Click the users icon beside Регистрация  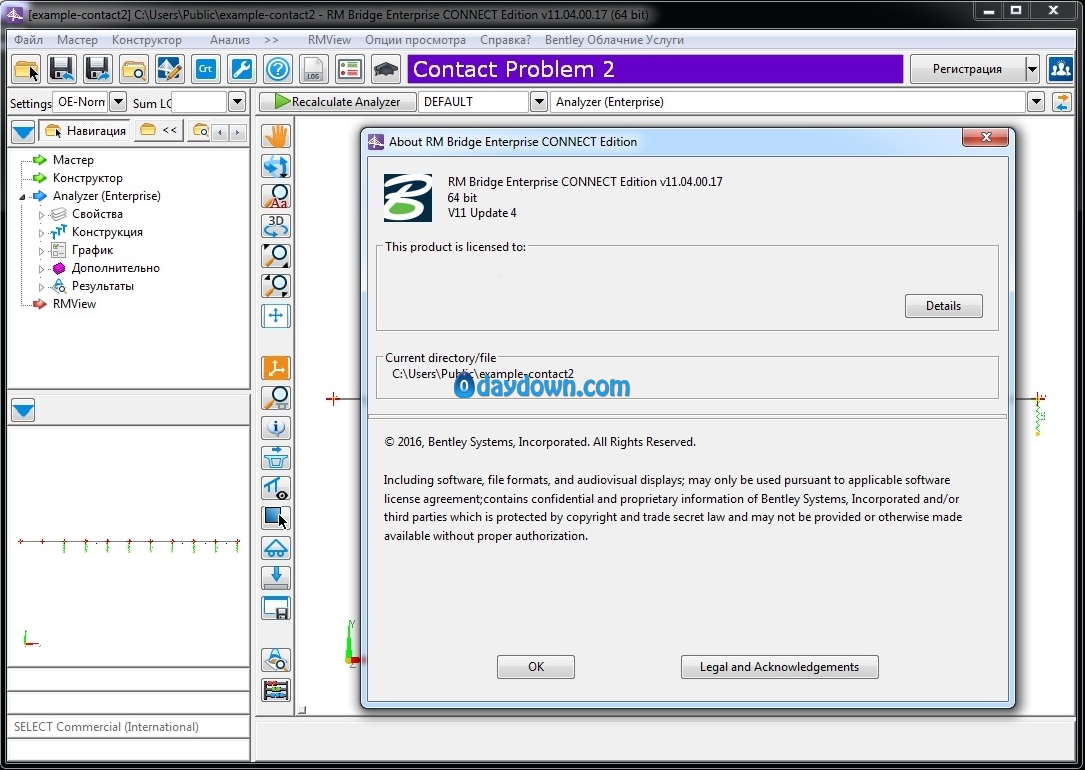pos(1060,69)
